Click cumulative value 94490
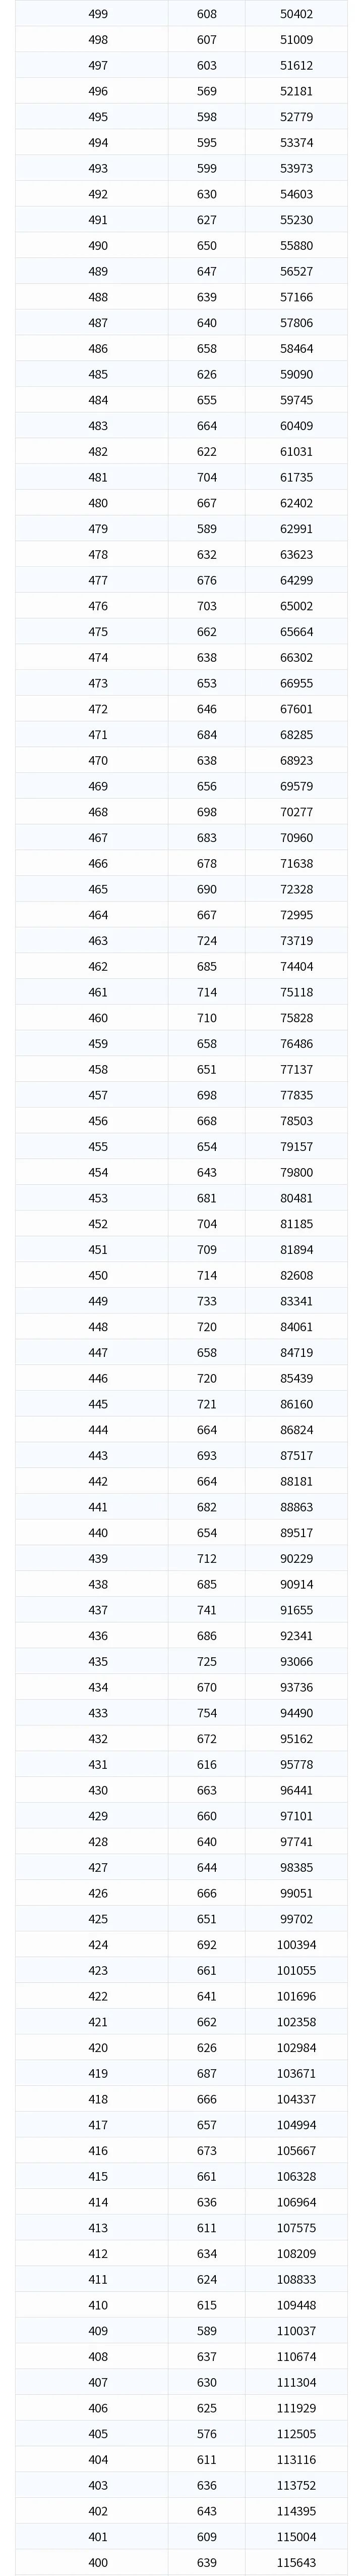Viewport: 363px width, 2576px height. [296, 1713]
